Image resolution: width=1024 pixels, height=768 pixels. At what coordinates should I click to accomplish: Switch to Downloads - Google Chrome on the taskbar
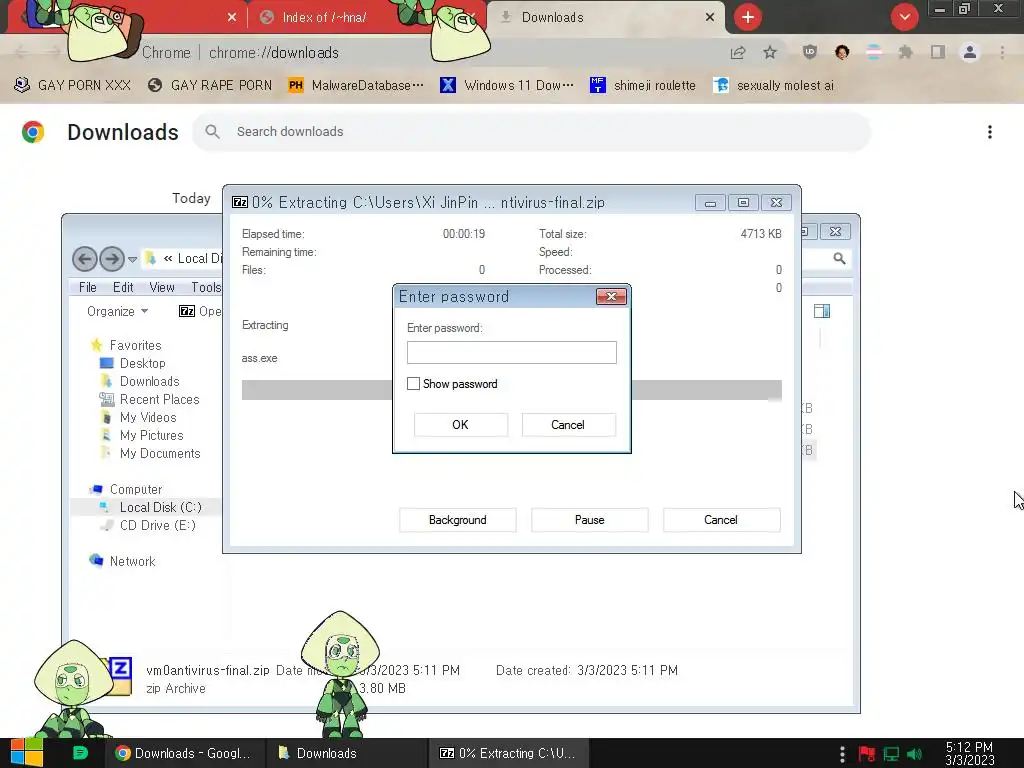[184, 753]
